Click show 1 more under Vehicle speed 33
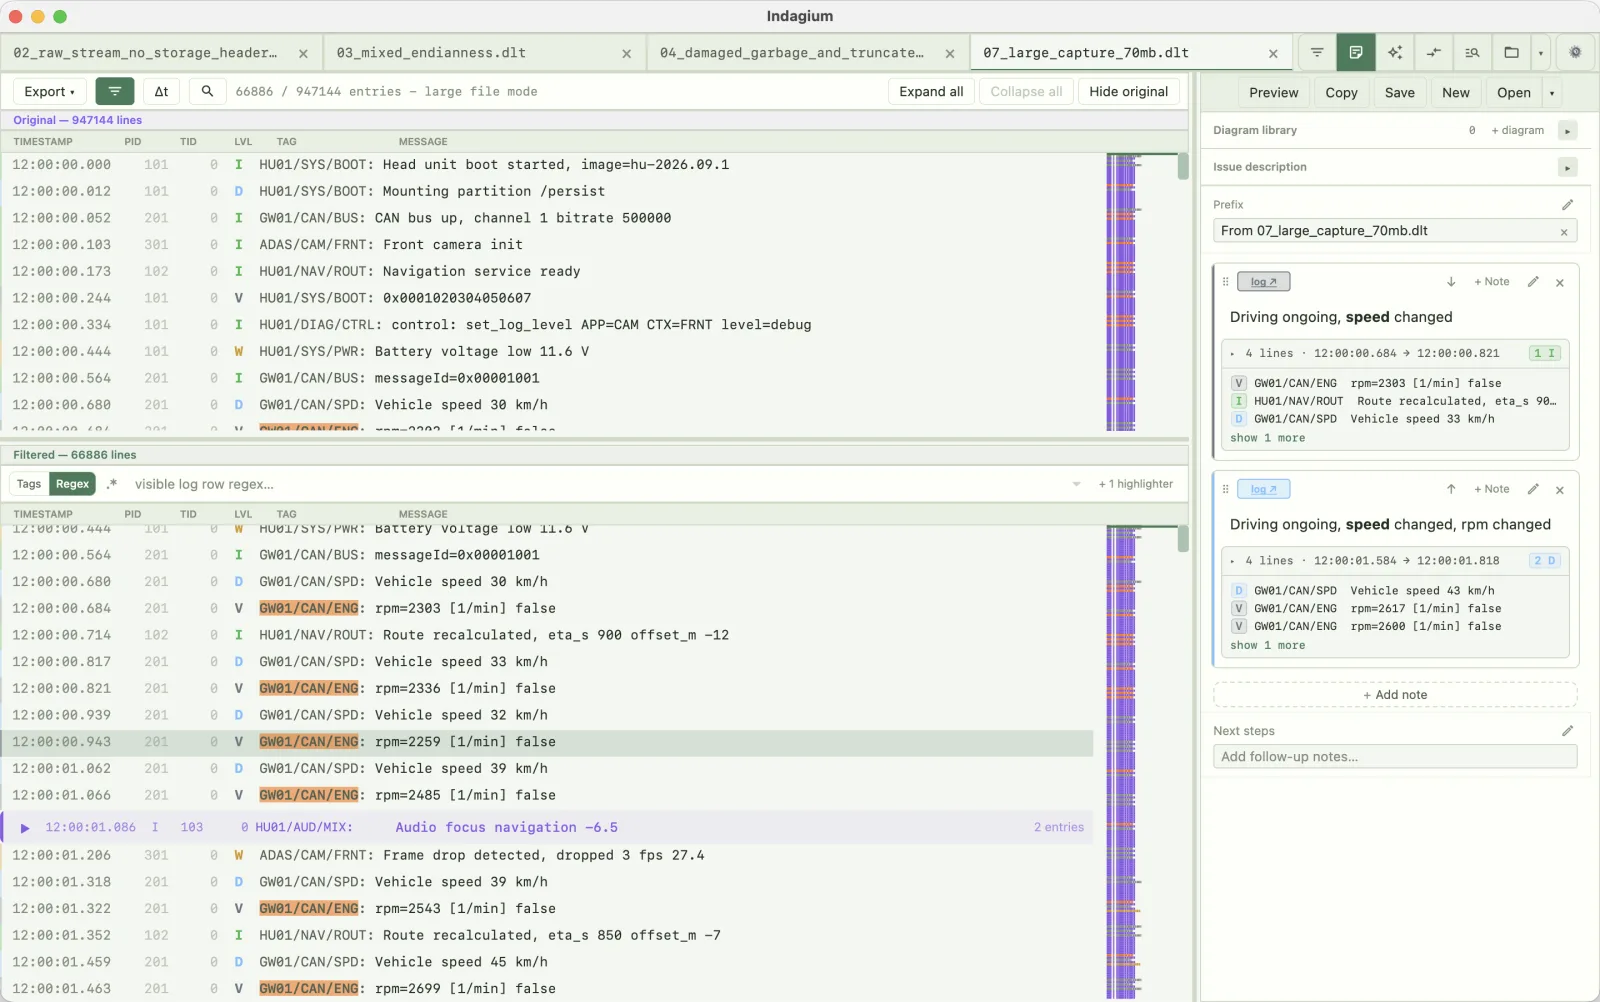1600x1002 pixels. coord(1267,438)
